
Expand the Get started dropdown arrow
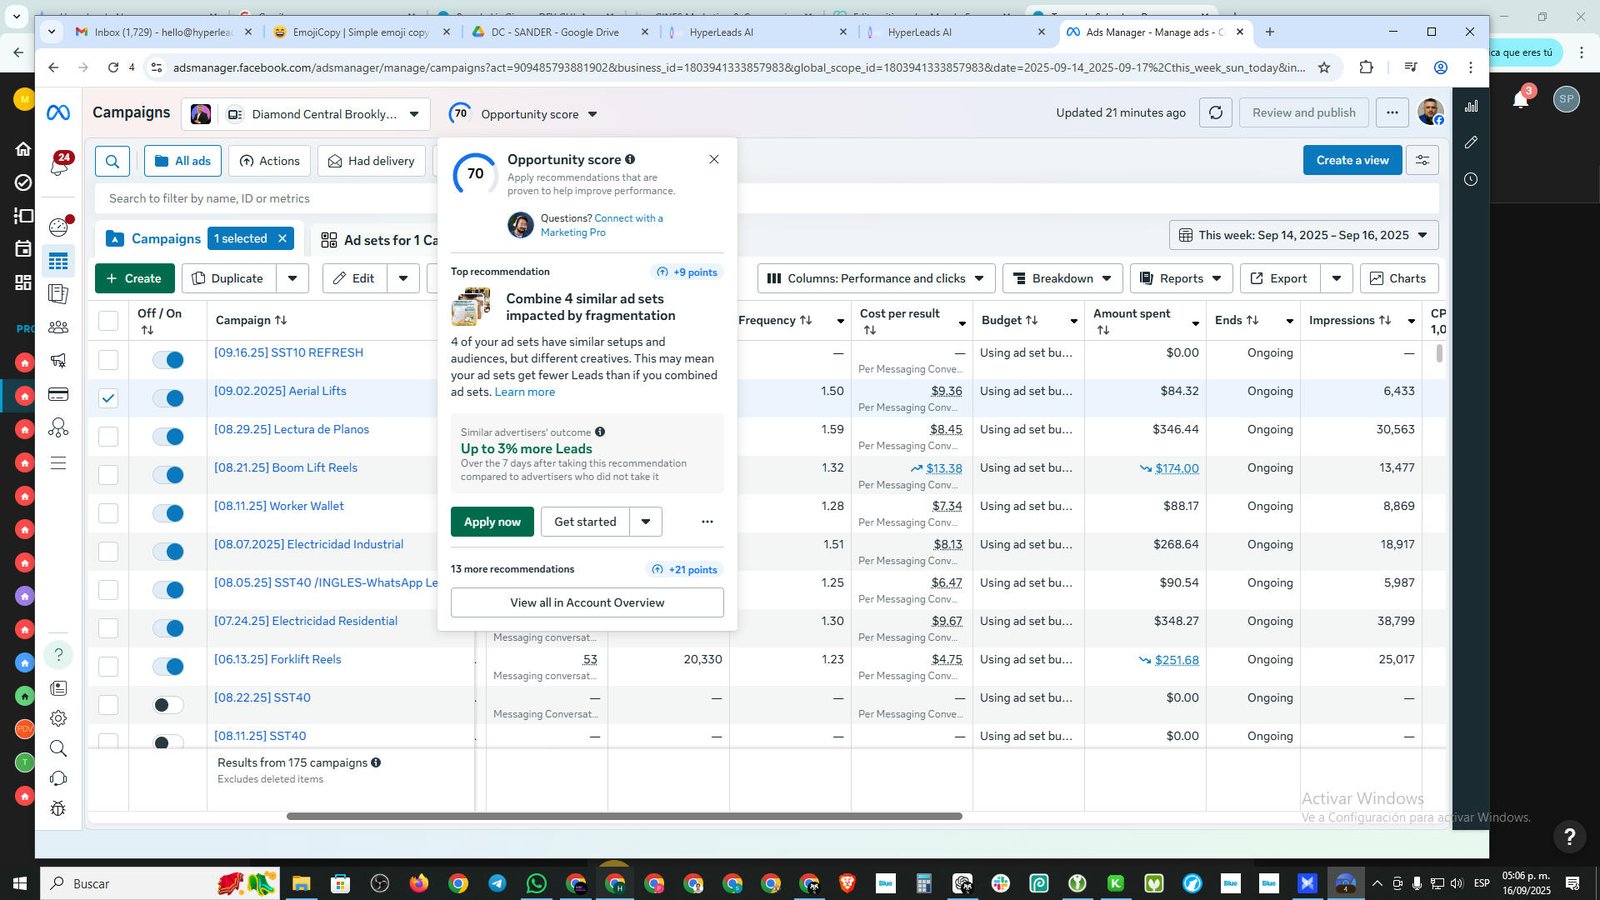tap(646, 522)
